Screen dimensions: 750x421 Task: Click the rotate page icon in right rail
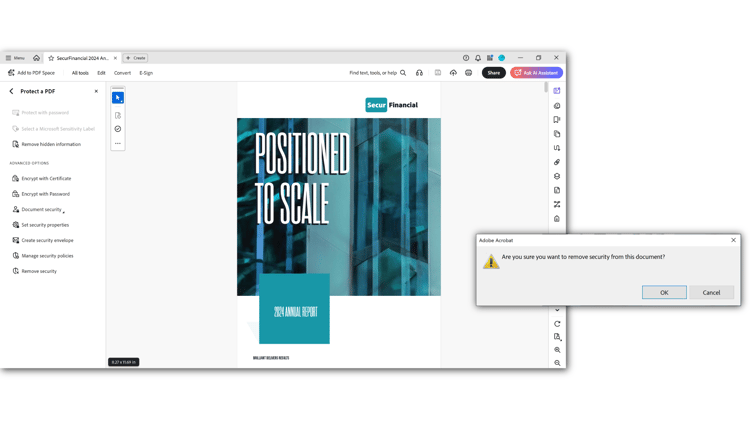coord(557,324)
